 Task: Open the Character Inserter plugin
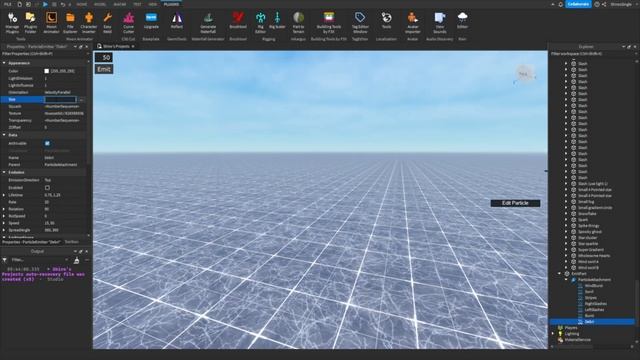(89, 23)
